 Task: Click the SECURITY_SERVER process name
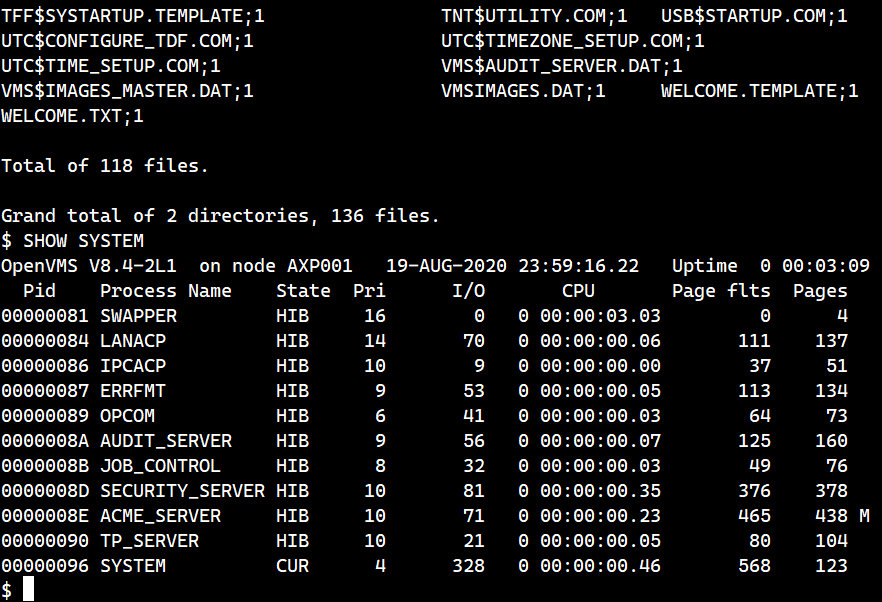182,491
